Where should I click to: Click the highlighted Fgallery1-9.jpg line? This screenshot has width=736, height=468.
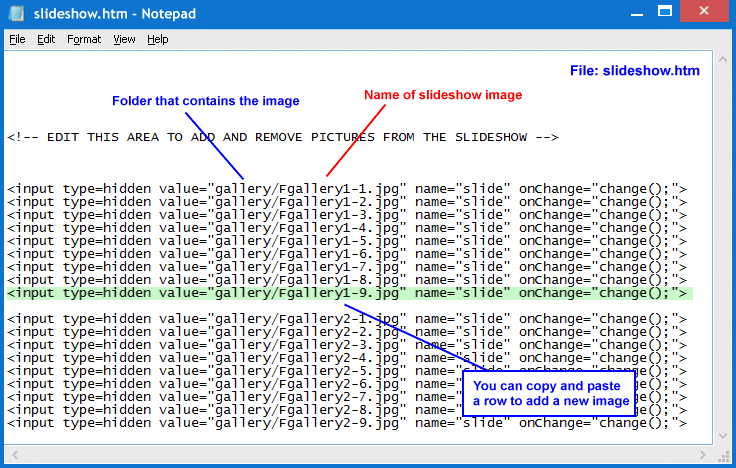350,293
